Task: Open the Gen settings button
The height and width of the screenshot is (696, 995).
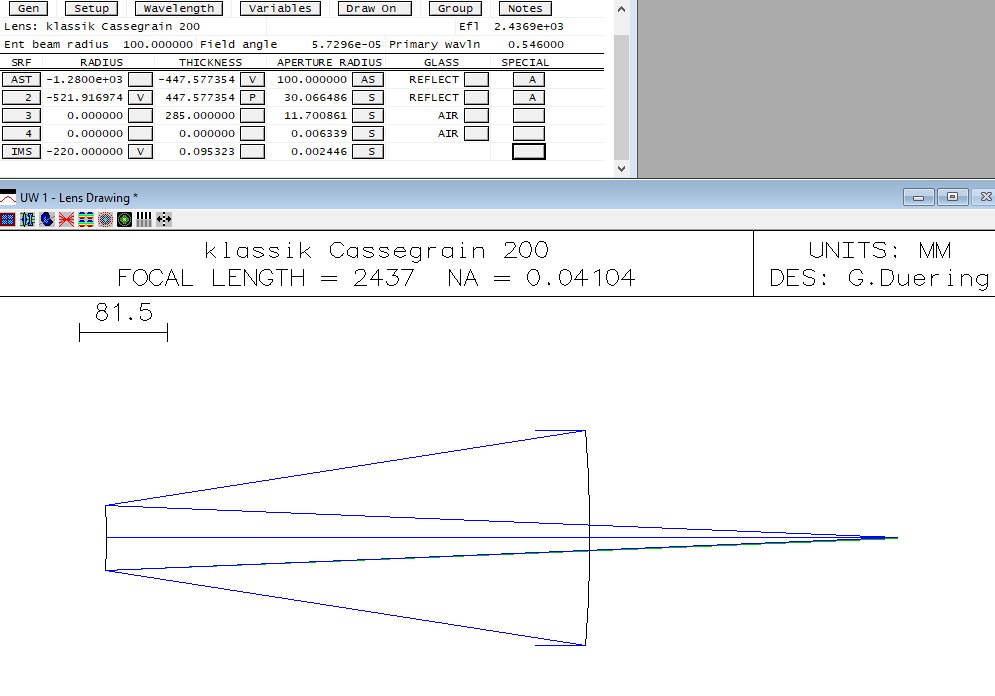Action: [x=29, y=8]
